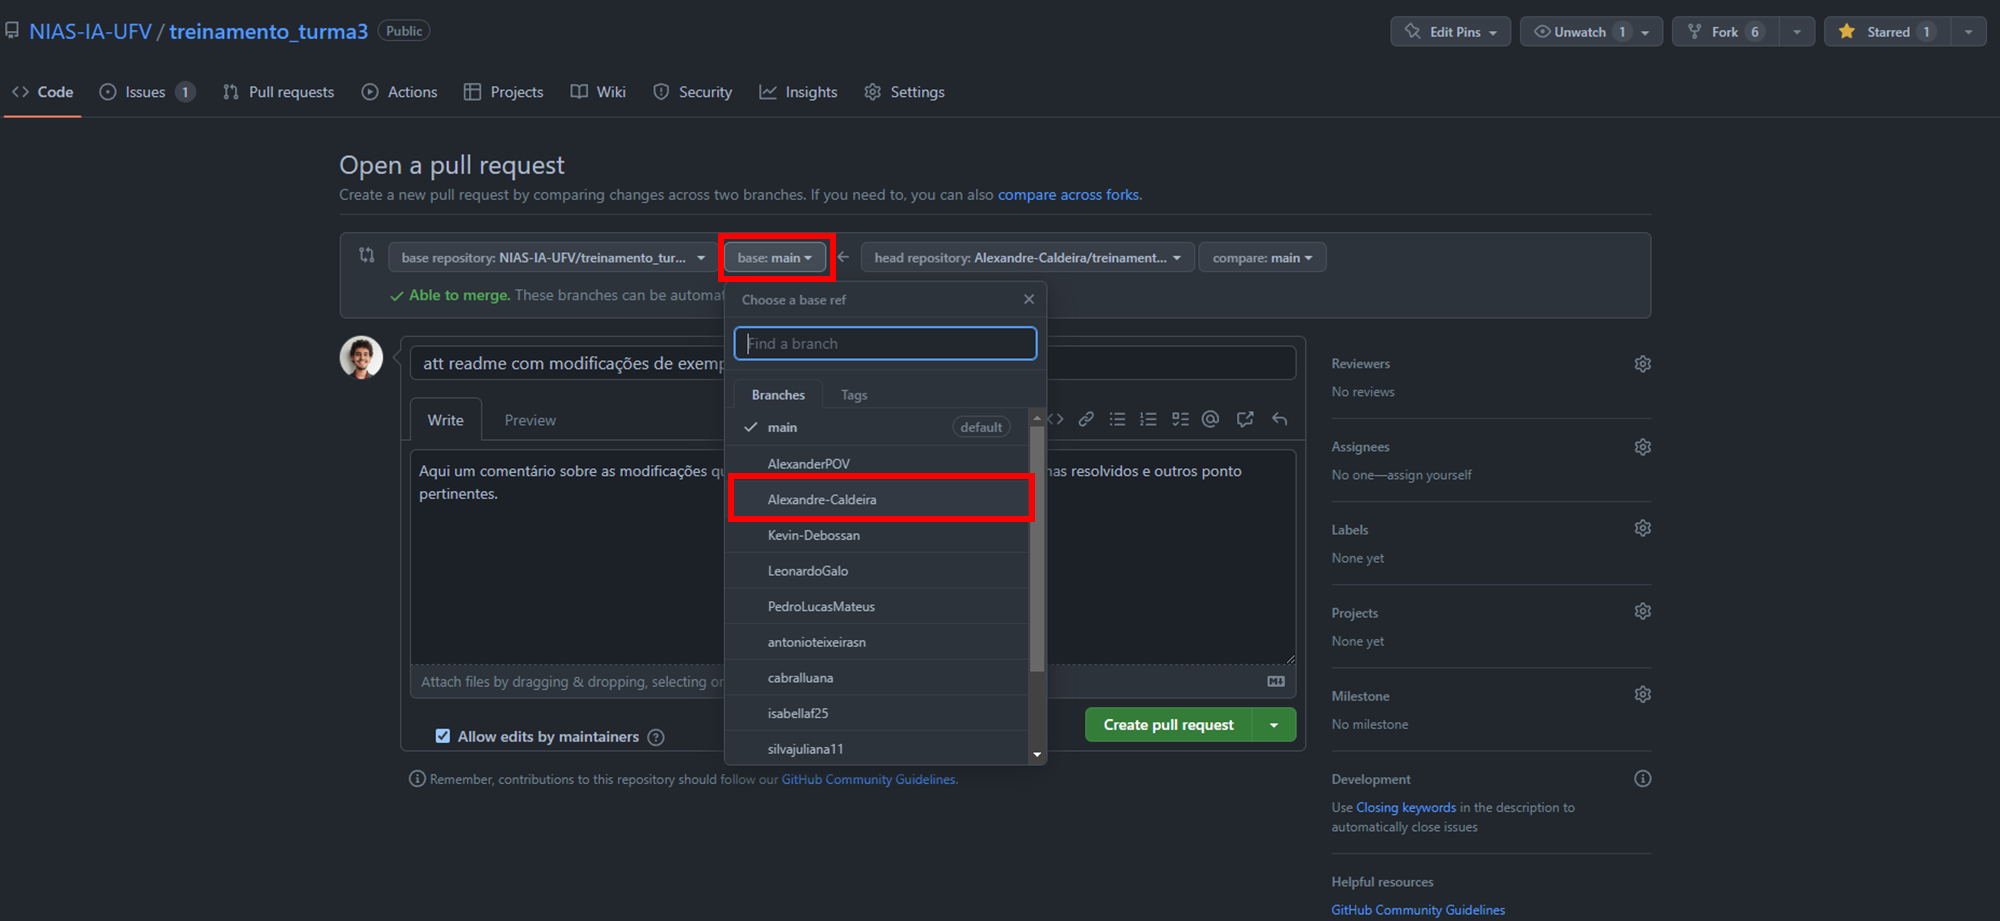
Task: Open the Insights repository tab
Action: (798, 92)
